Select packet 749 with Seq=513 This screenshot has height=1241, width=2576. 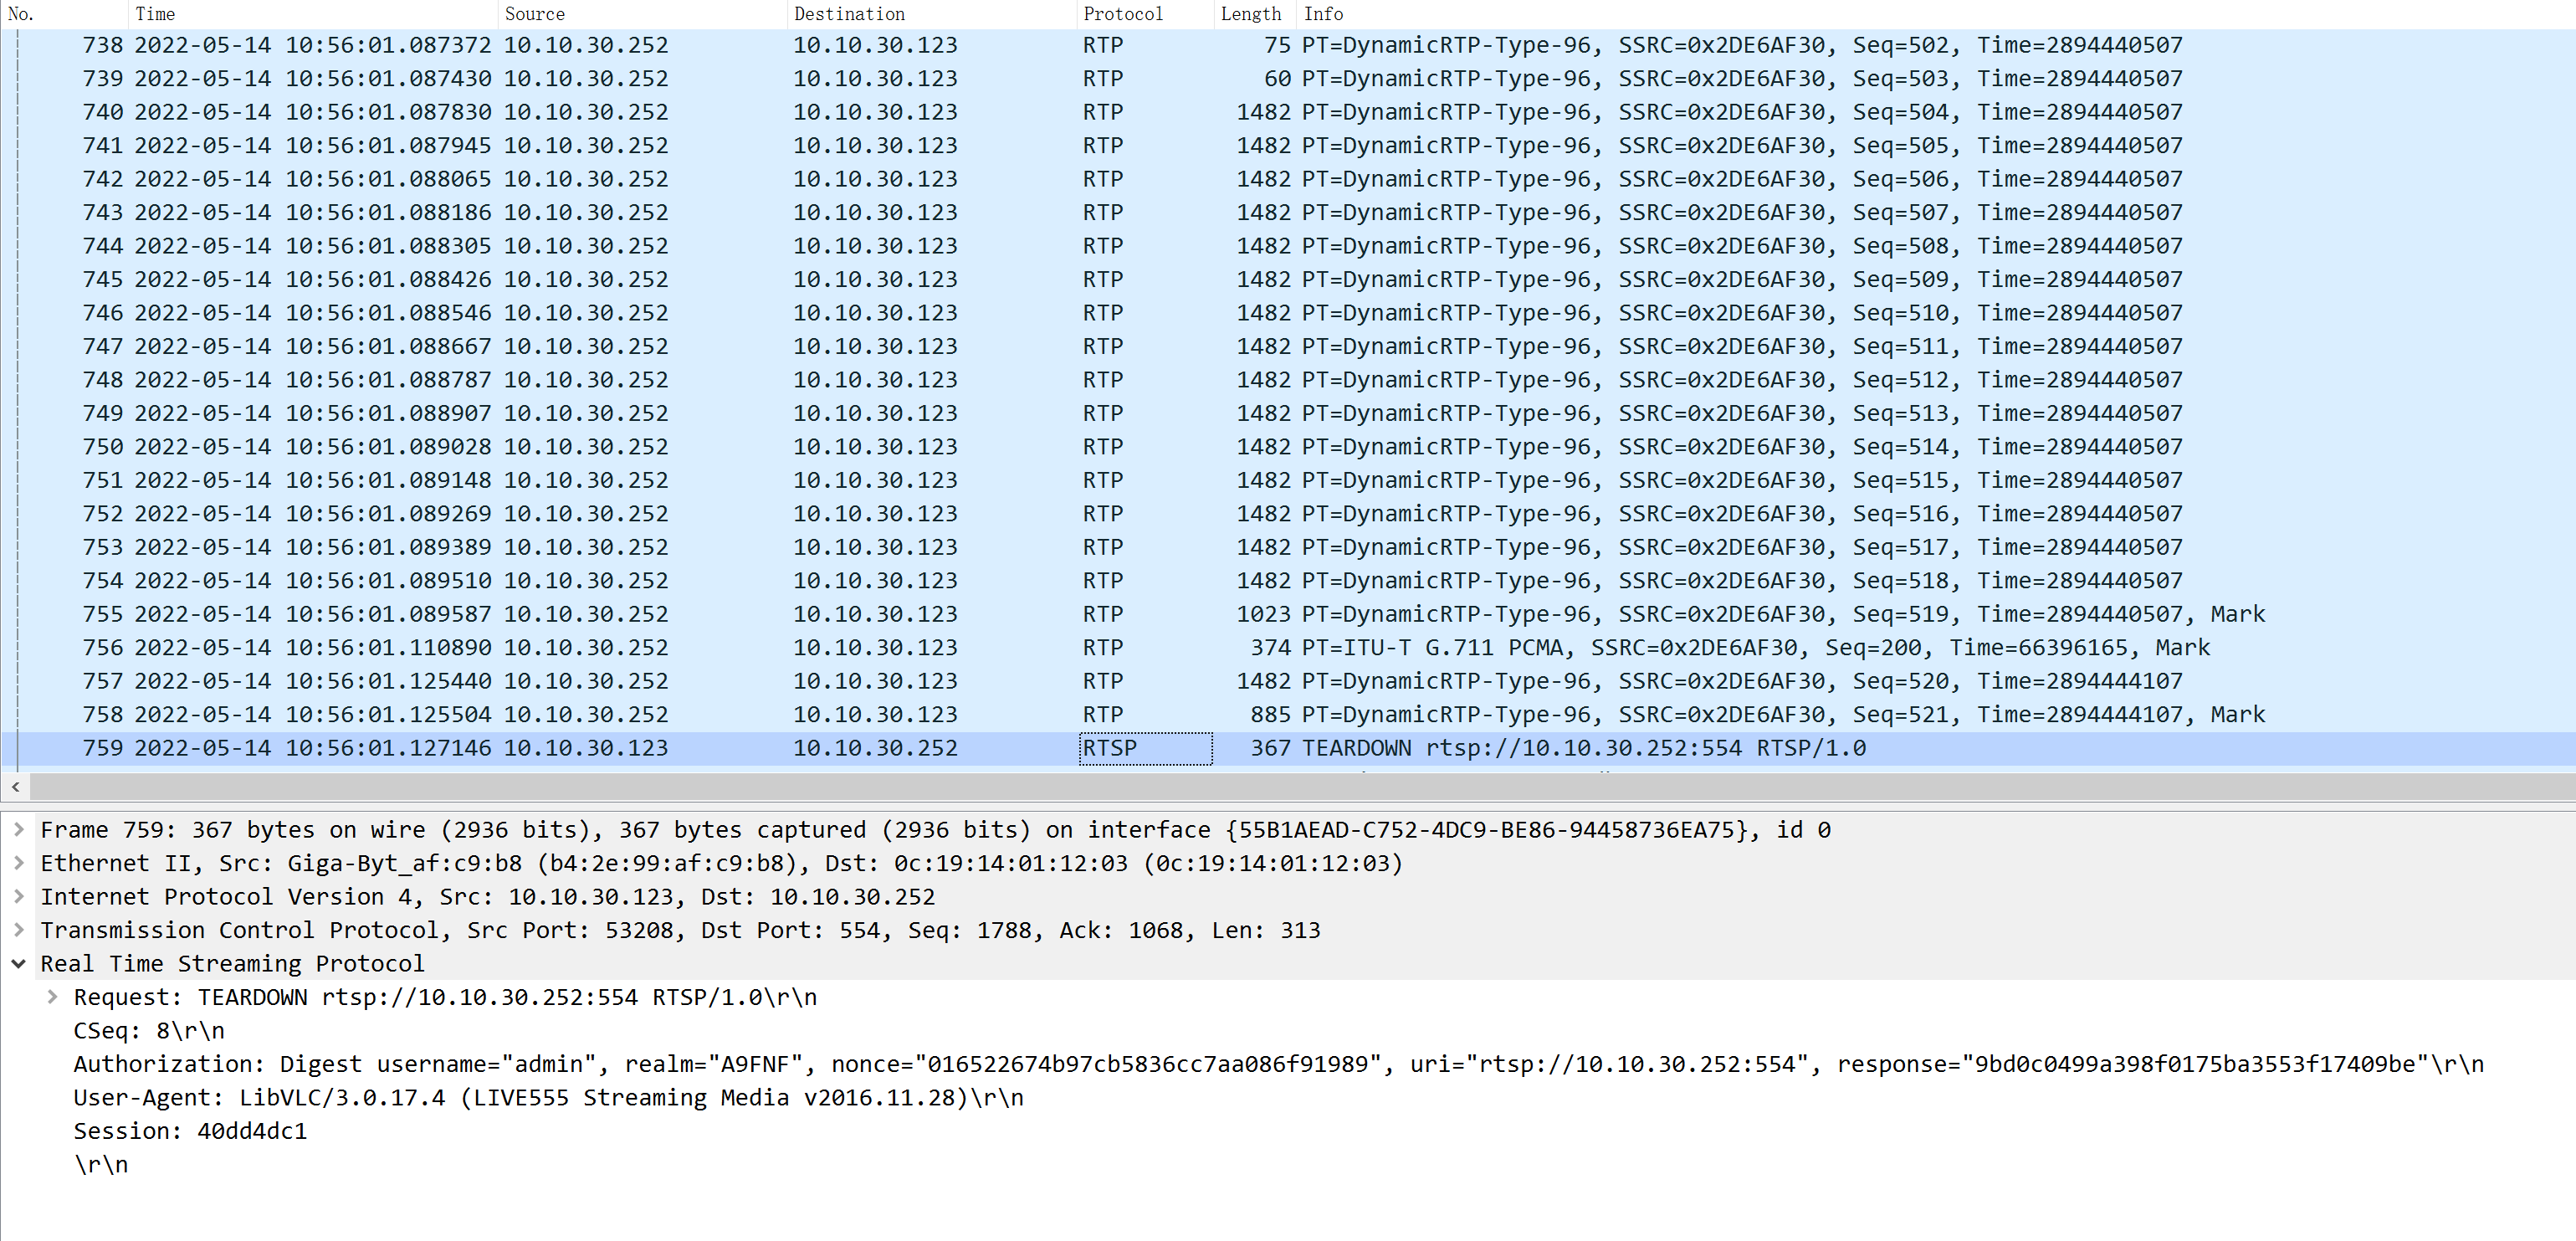pos(1288,413)
